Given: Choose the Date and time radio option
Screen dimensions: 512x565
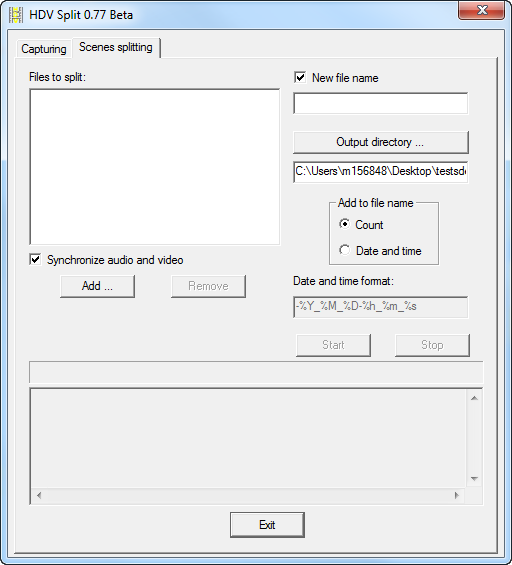Looking at the screenshot, I should click(344, 250).
